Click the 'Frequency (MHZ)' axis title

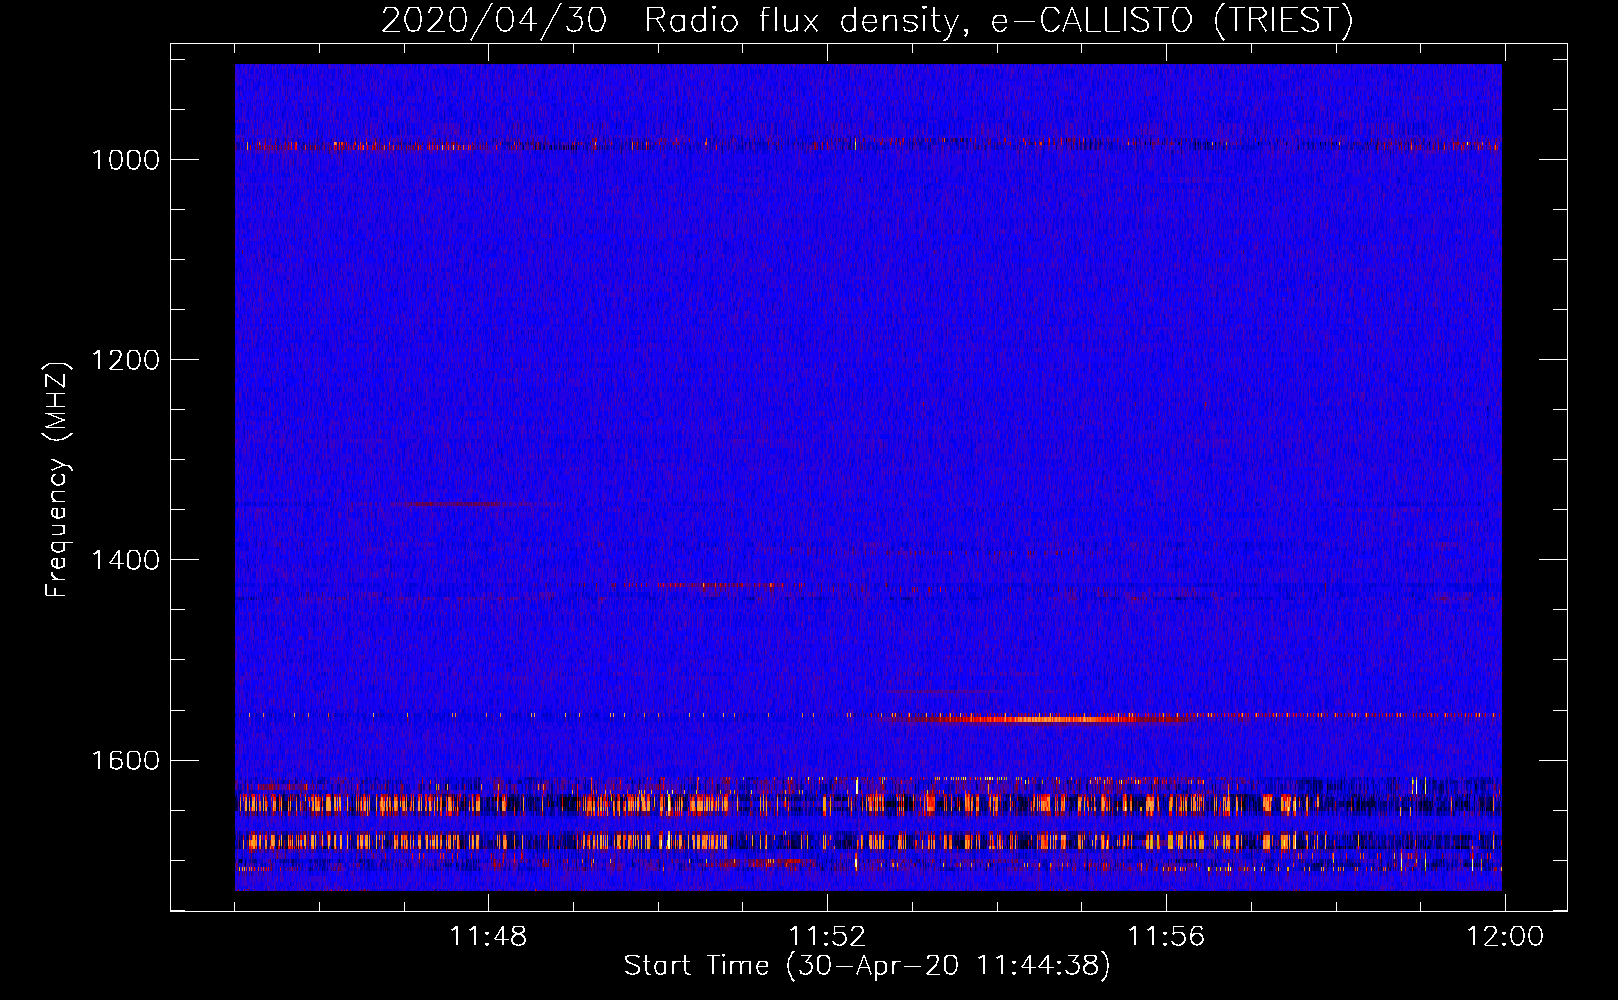coord(58,480)
